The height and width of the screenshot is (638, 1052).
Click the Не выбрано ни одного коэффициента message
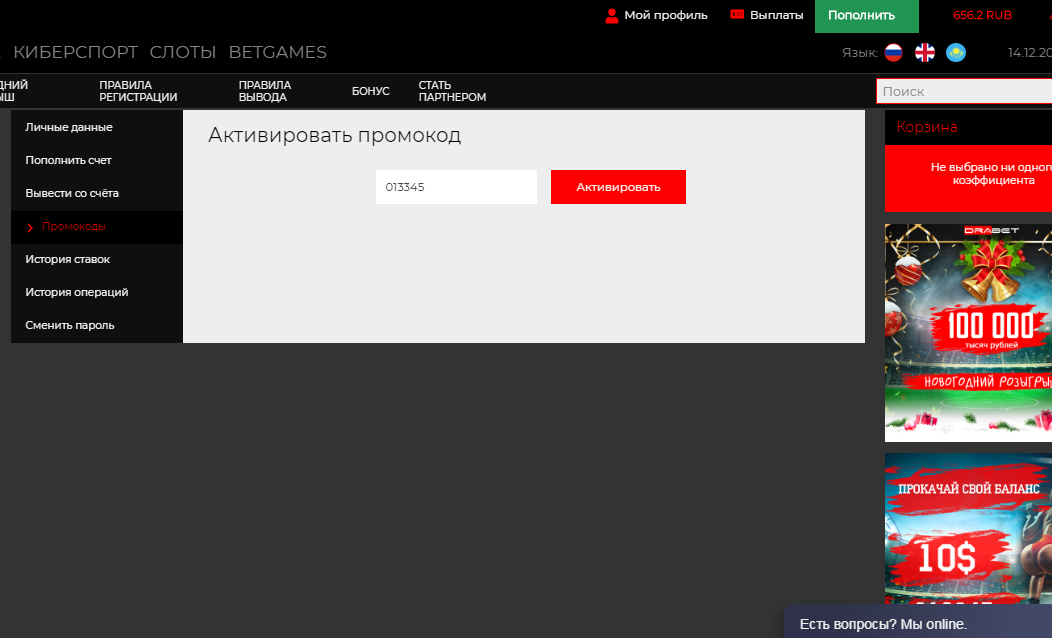tap(991, 174)
